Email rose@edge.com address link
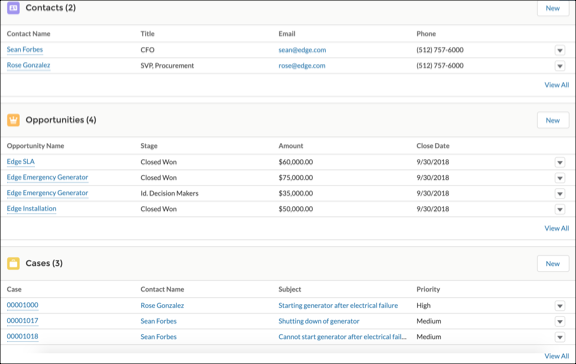 [x=302, y=66]
